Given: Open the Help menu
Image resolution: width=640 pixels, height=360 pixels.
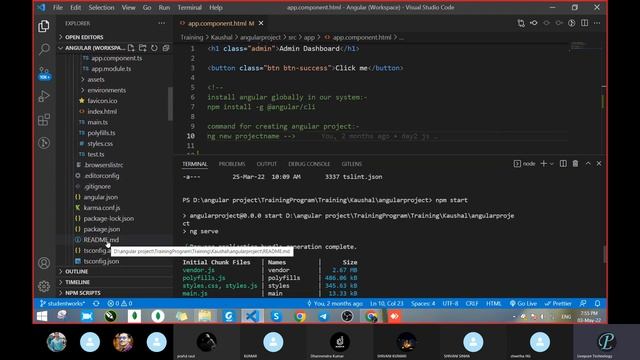Looking at the screenshot, I should pos(216,7).
